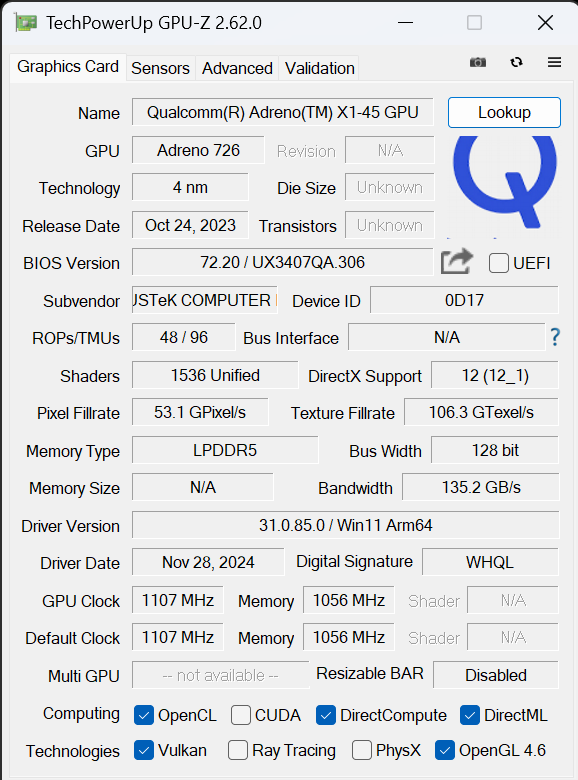The width and height of the screenshot is (578, 780).
Task: Click the ROPs/TMUs field 48 / 96
Action: tap(184, 337)
